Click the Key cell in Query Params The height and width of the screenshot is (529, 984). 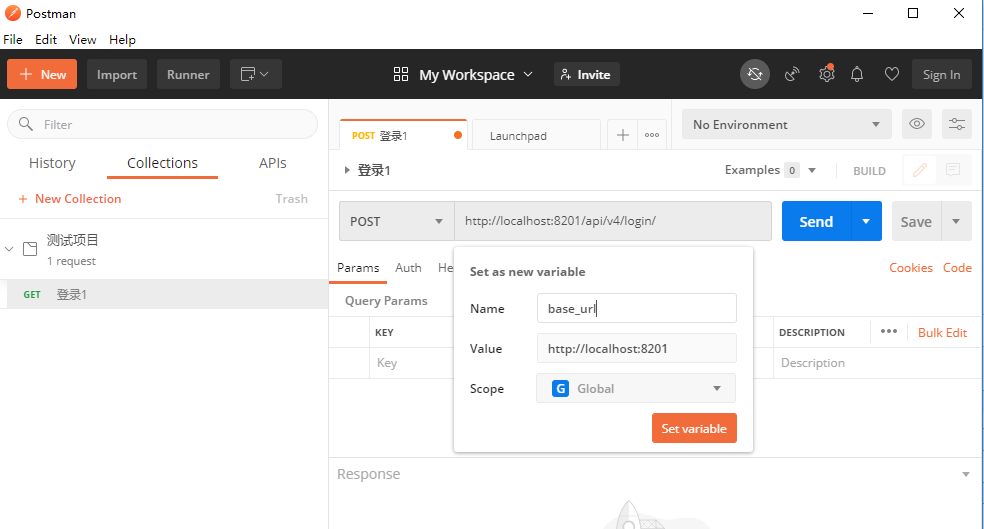[x=411, y=363]
